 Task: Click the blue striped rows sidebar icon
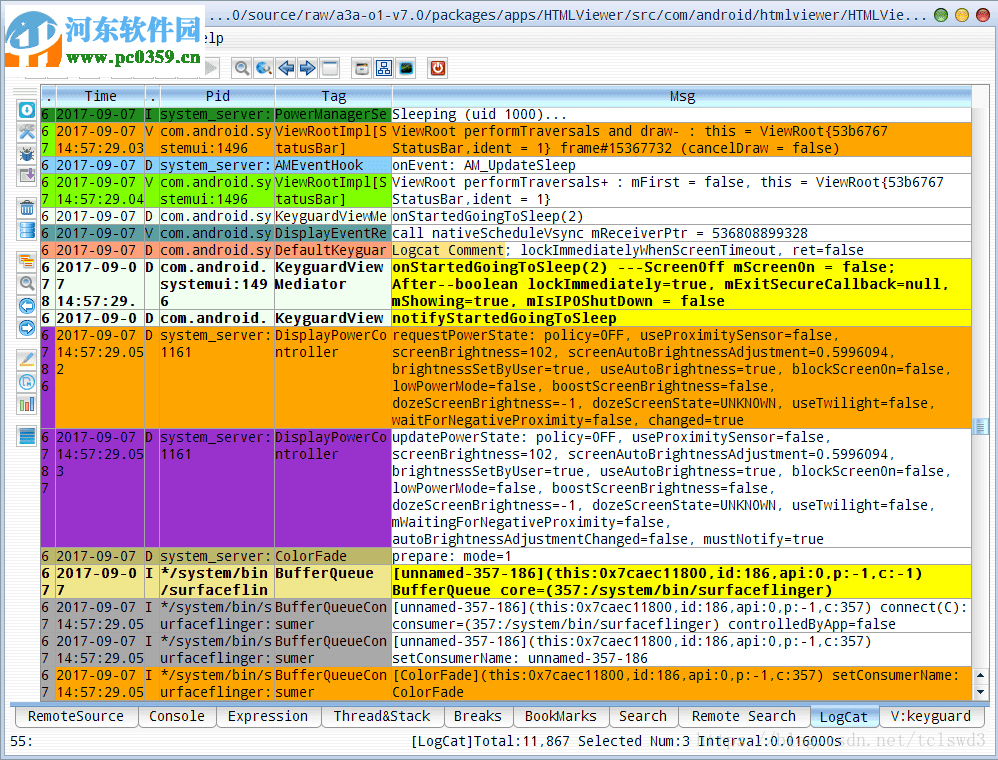[x=27, y=436]
